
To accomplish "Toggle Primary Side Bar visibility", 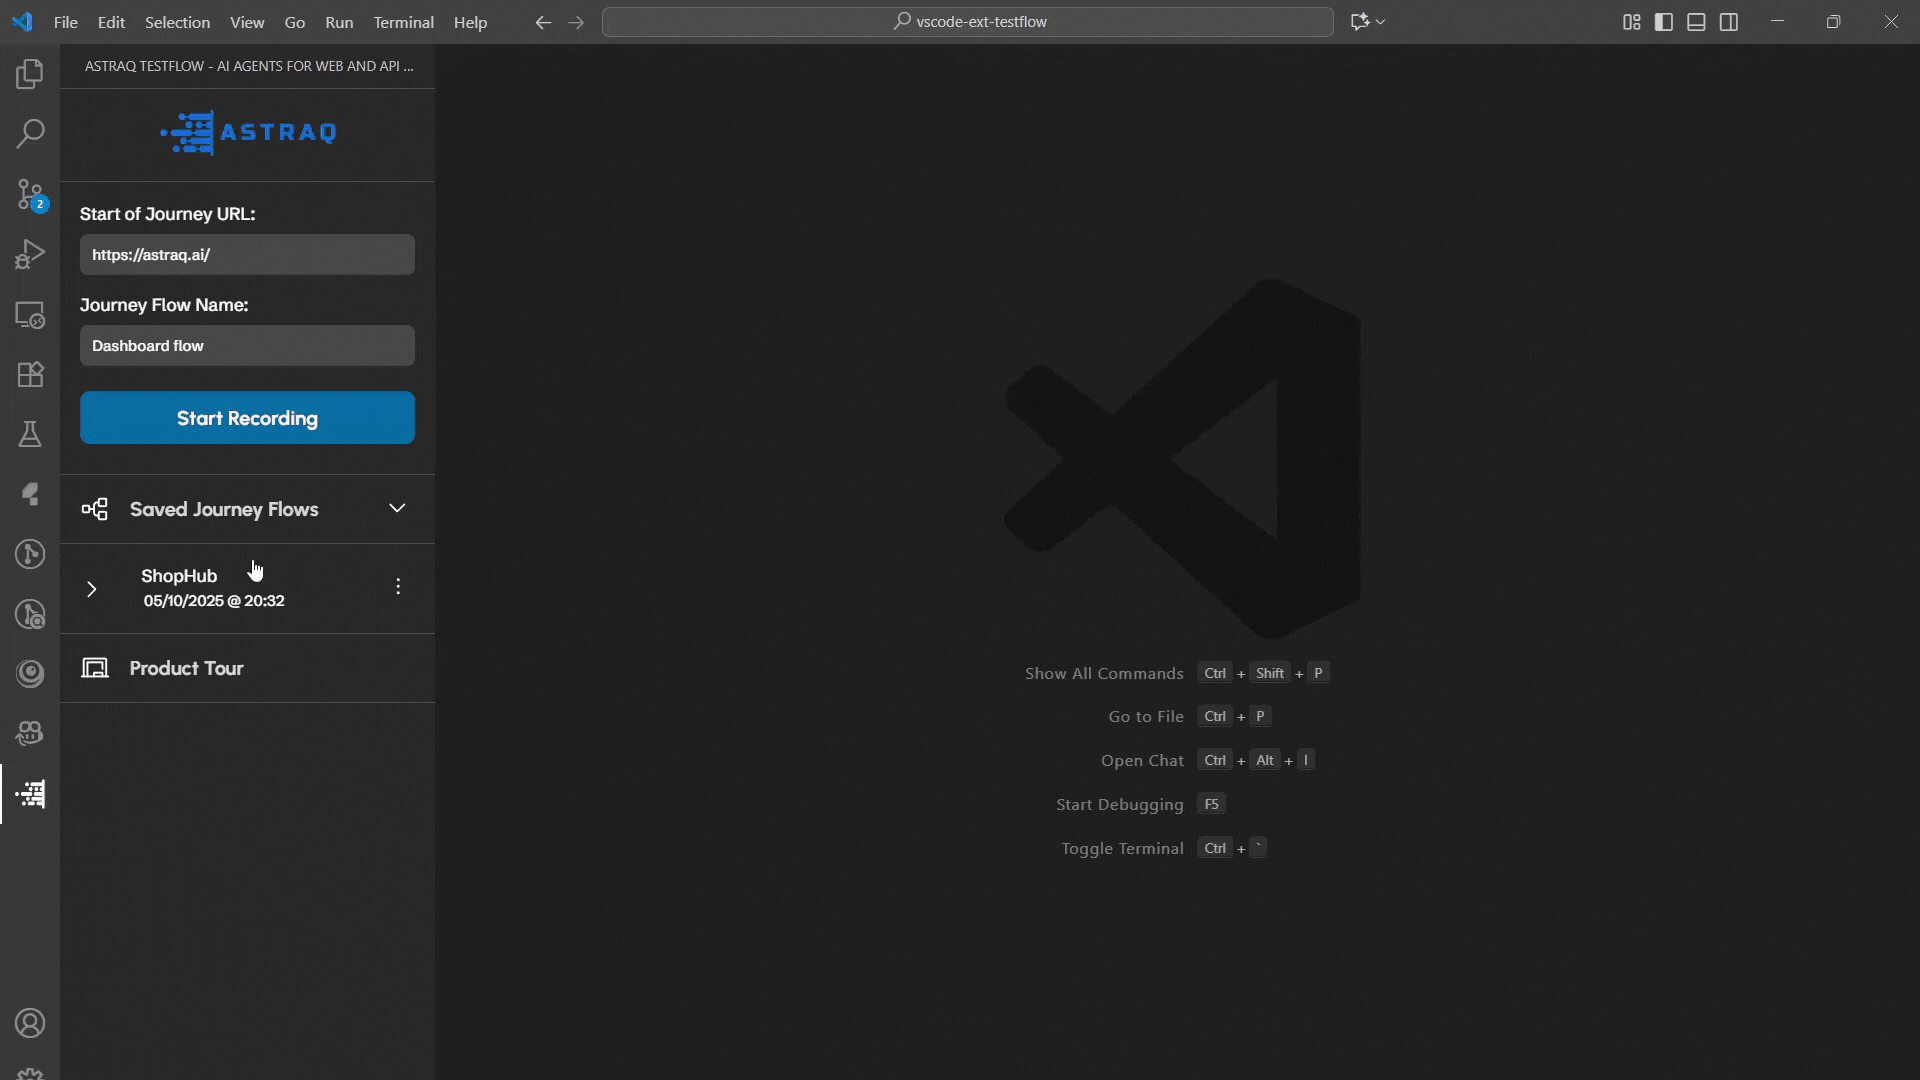I will pos(1664,22).
